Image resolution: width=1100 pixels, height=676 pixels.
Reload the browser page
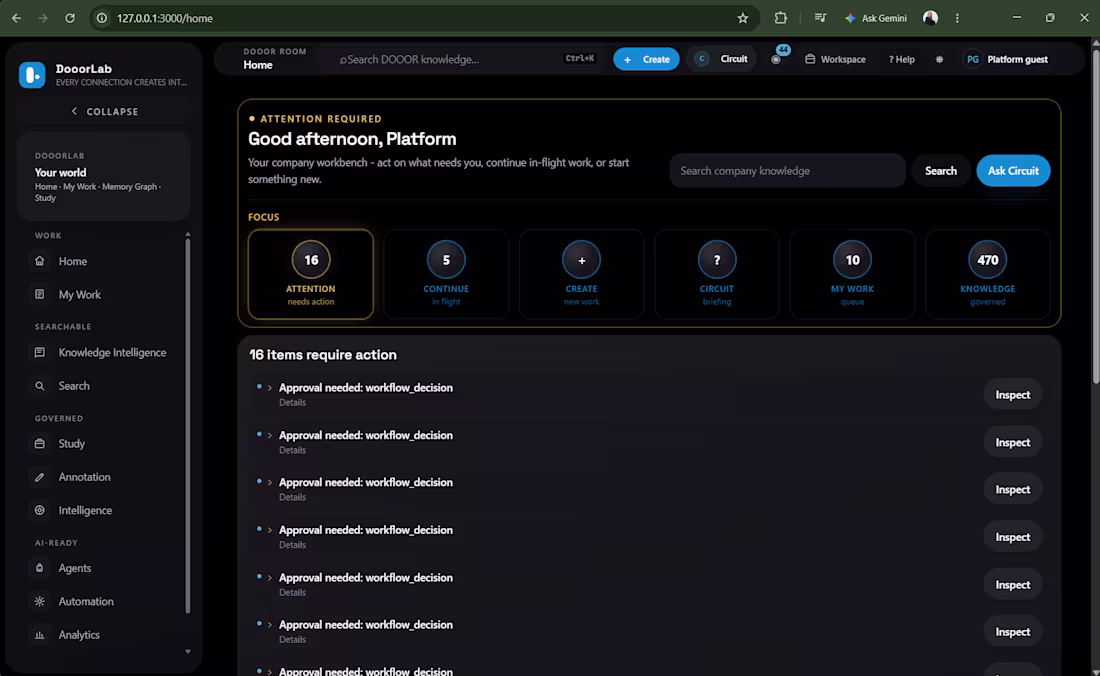(69, 18)
